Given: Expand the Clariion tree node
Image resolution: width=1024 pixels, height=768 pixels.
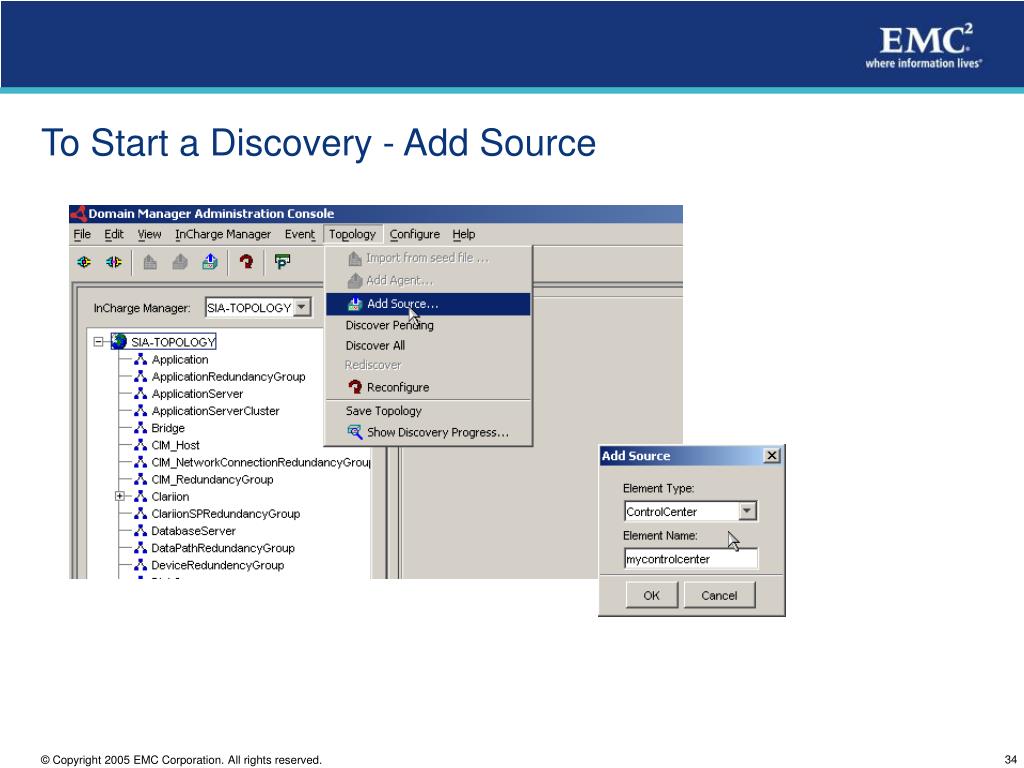Looking at the screenshot, I should tap(120, 496).
